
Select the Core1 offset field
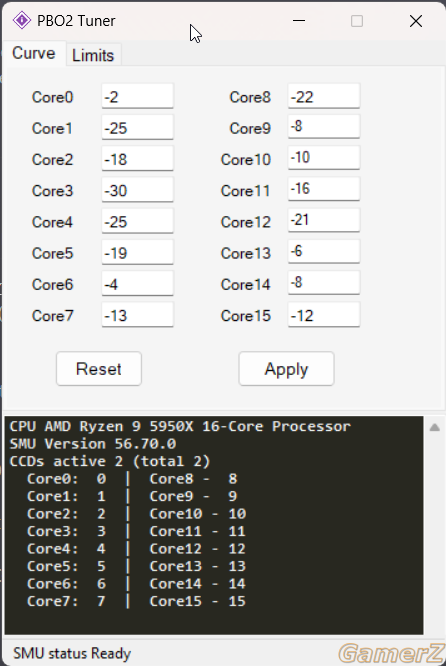click(137, 127)
